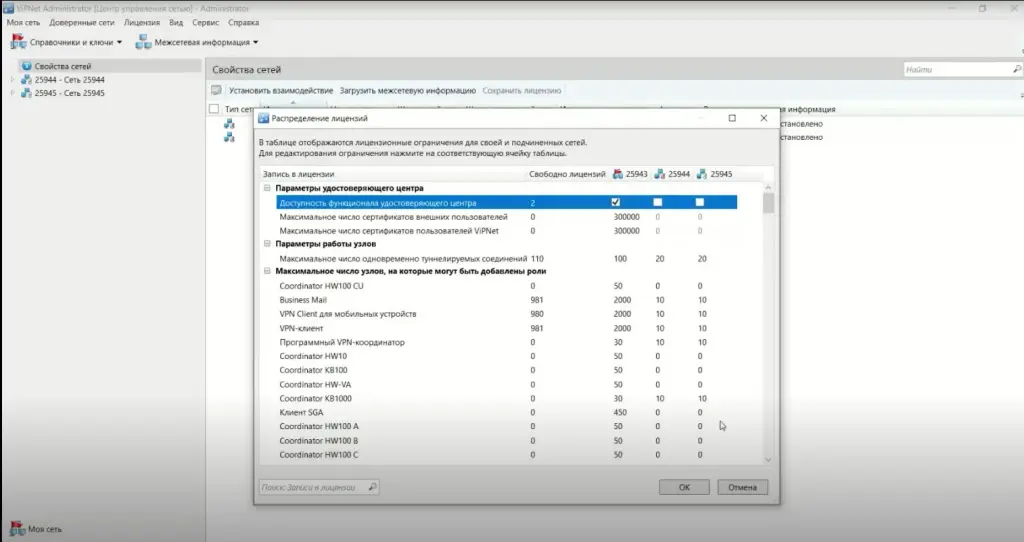Image resolution: width=1024 pixels, height=542 pixels.
Task: Select Доступность функционала удостоверяющего центра row
Action: point(506,202)
